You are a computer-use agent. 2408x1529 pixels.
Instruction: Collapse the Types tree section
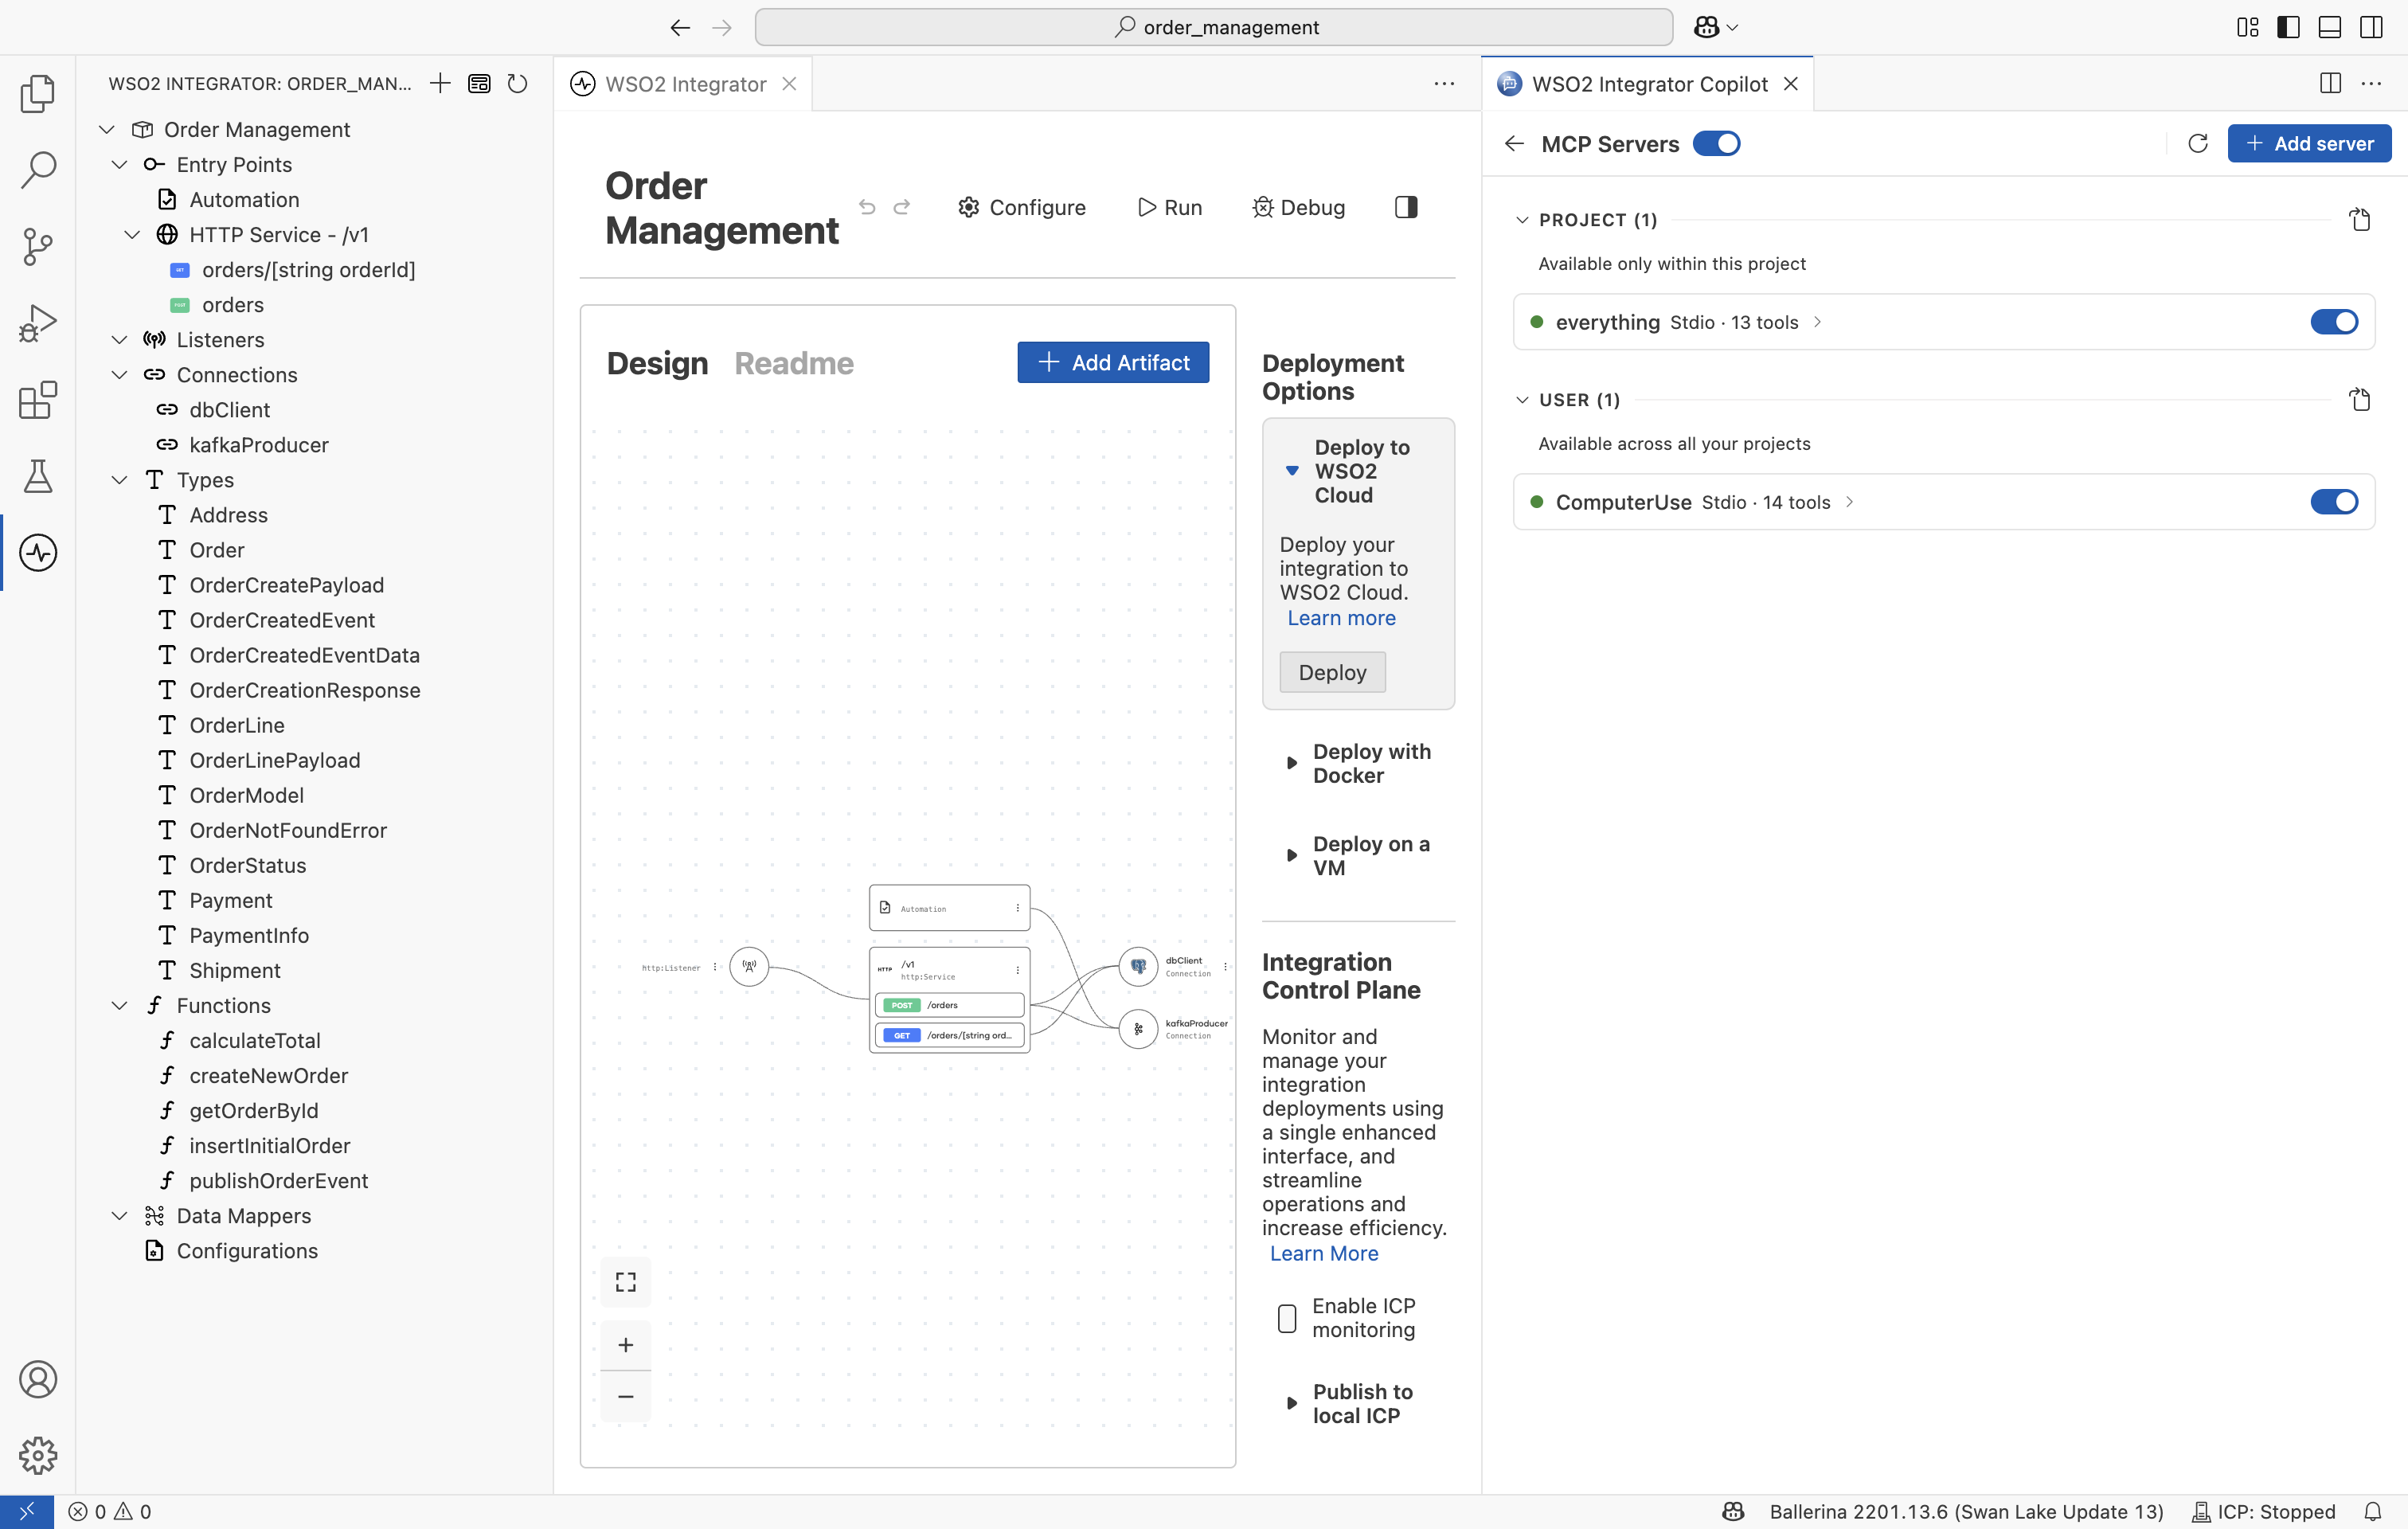120,480
